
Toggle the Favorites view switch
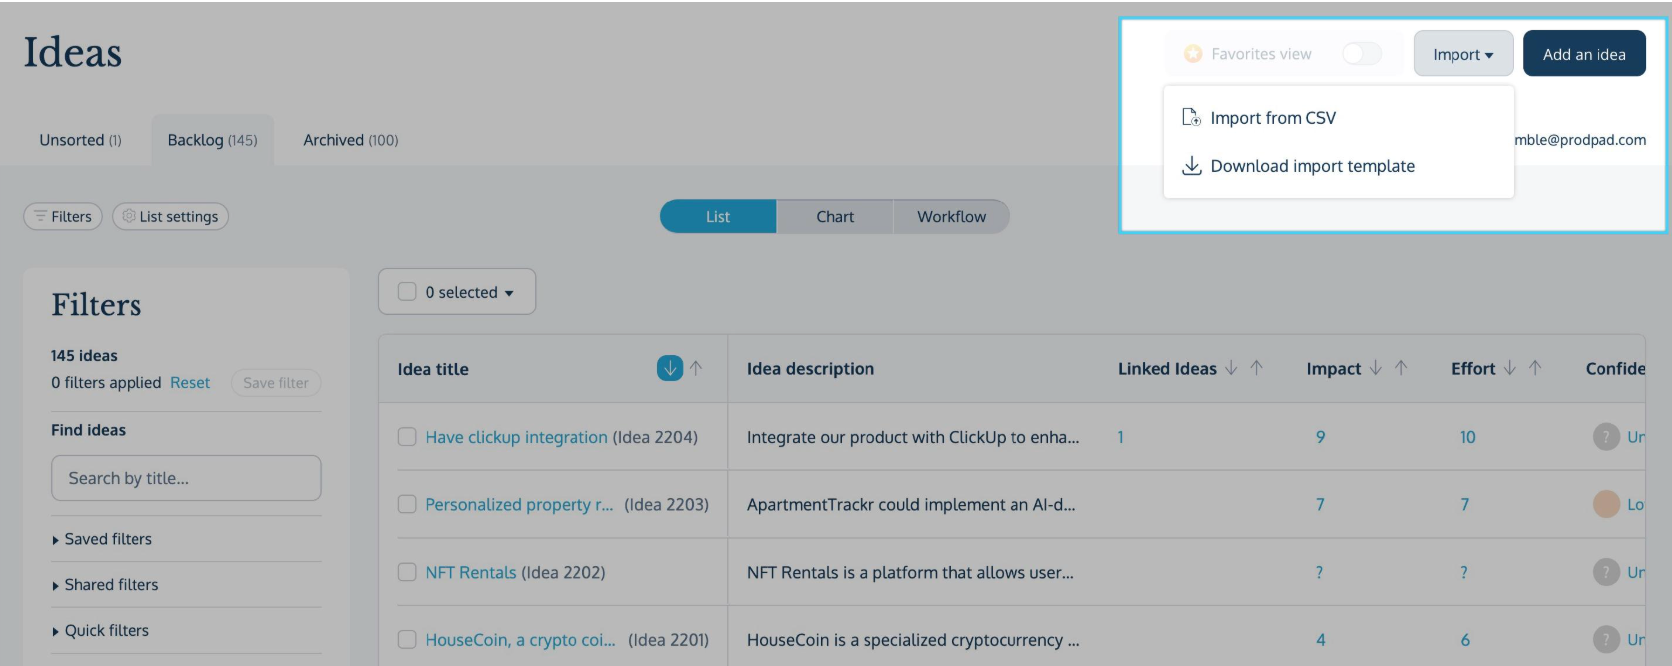click(x=1362, y=54)
